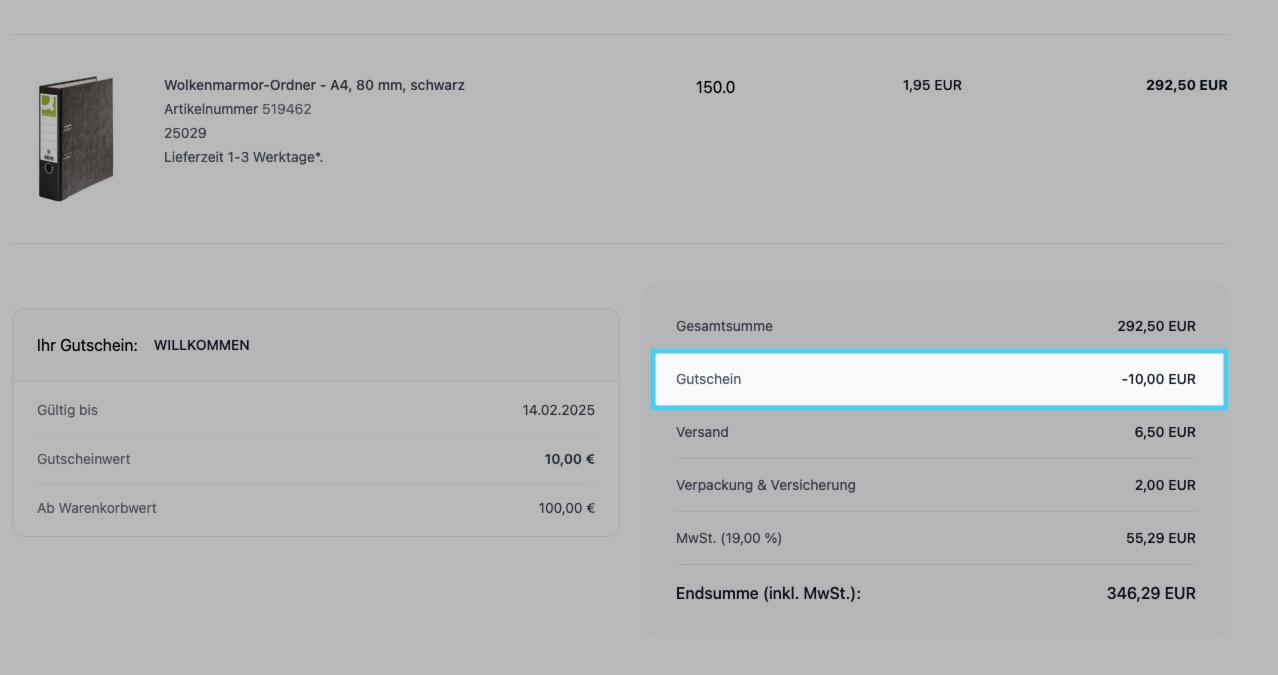Select article number 519462

click(x=286, y=109)
